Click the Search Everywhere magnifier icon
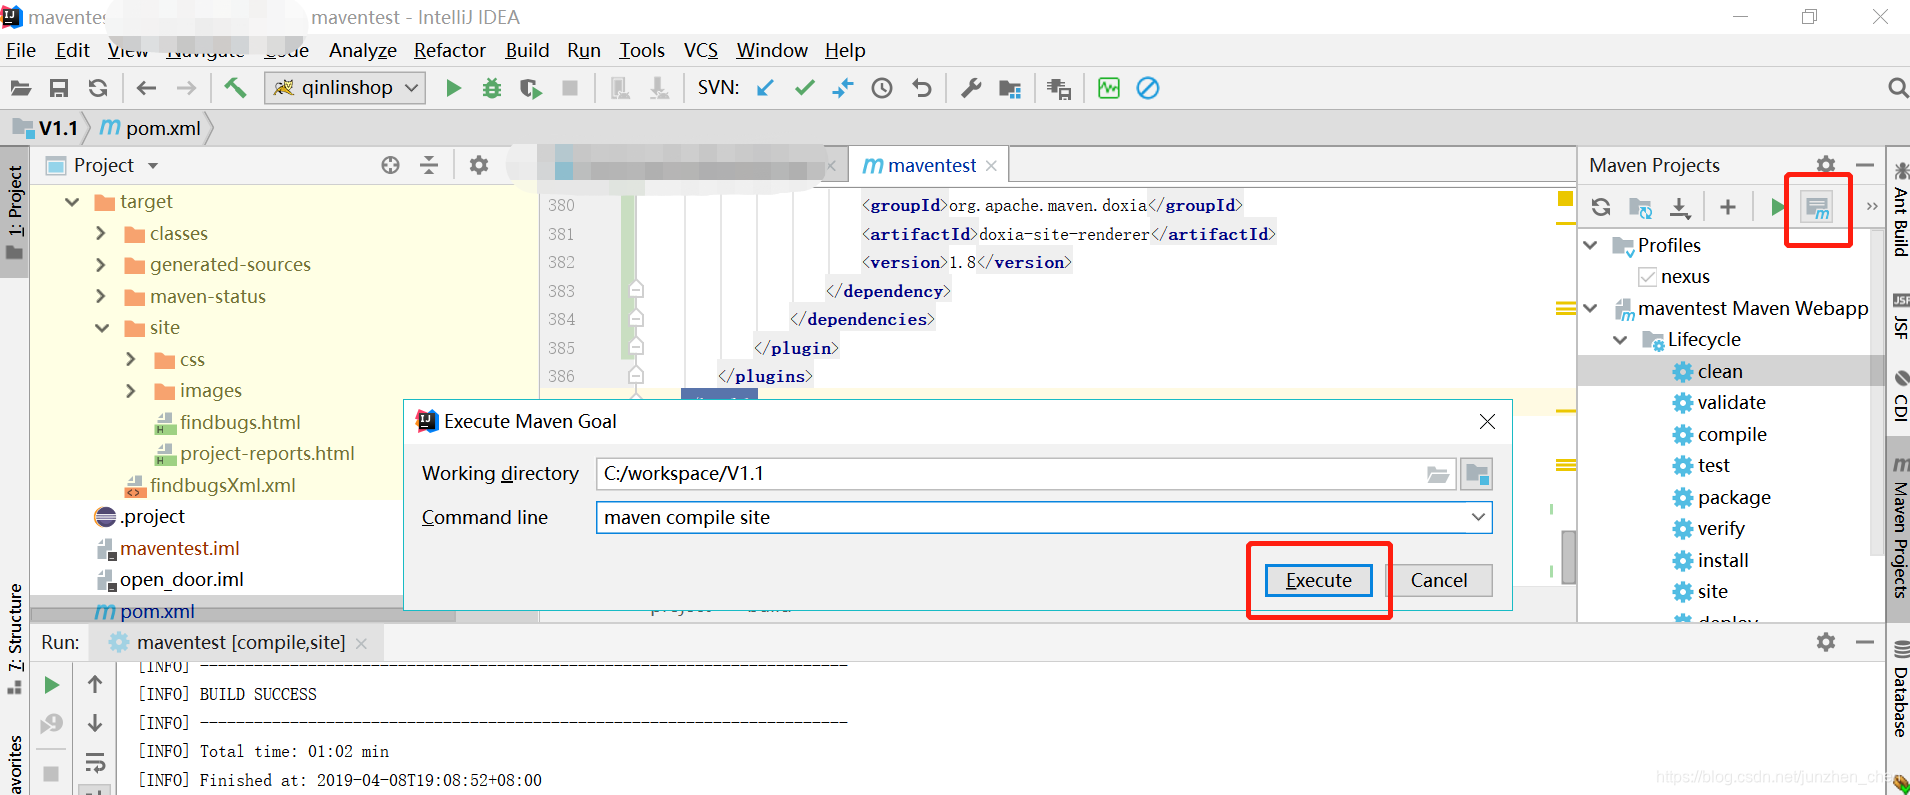Viewport: 1910px width, 795px height. 1897,88
